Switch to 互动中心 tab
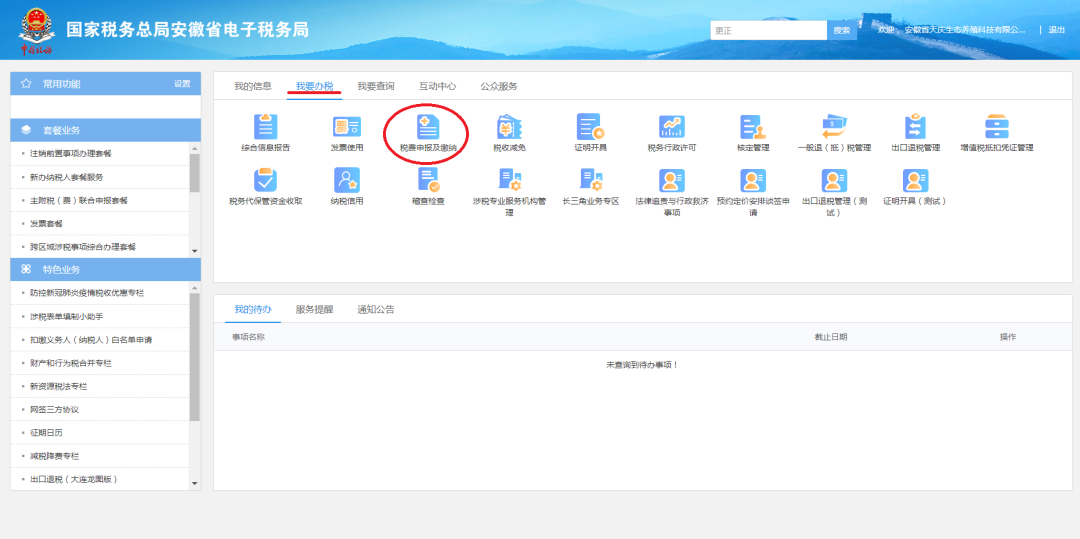The width and height of the screenshot is (1080, 539). point(437,86)
